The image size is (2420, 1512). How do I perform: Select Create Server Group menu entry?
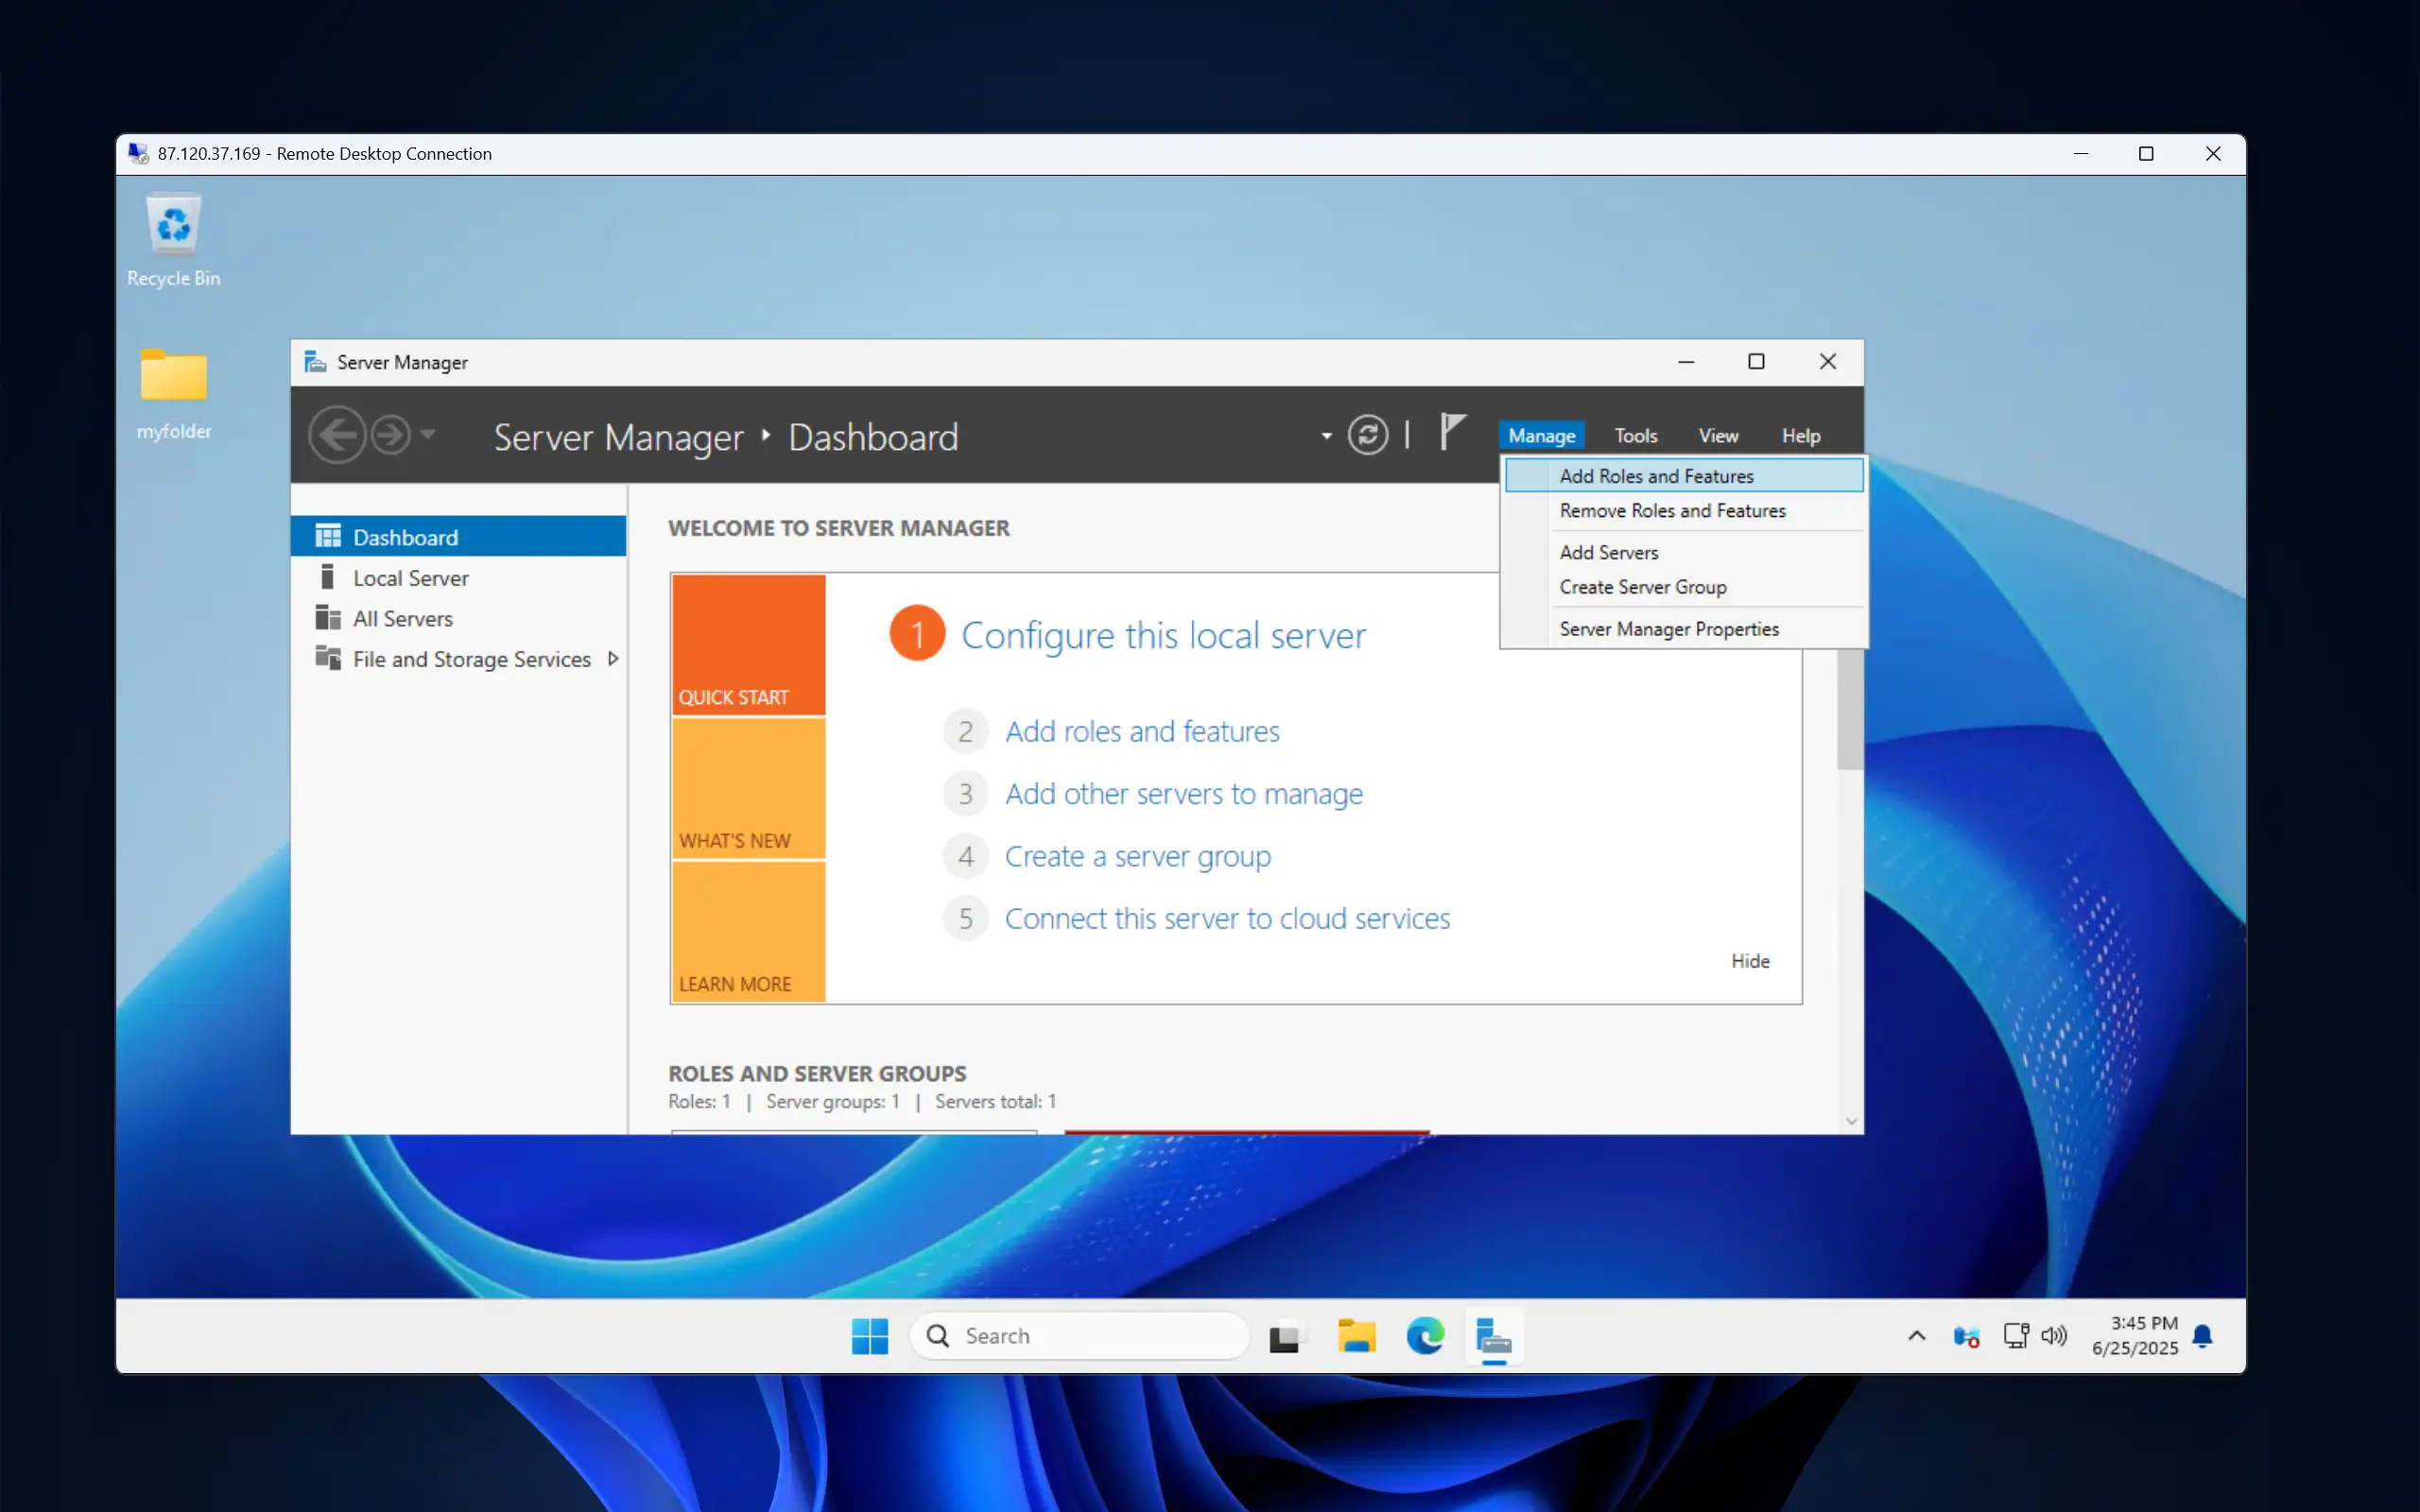1684,587
